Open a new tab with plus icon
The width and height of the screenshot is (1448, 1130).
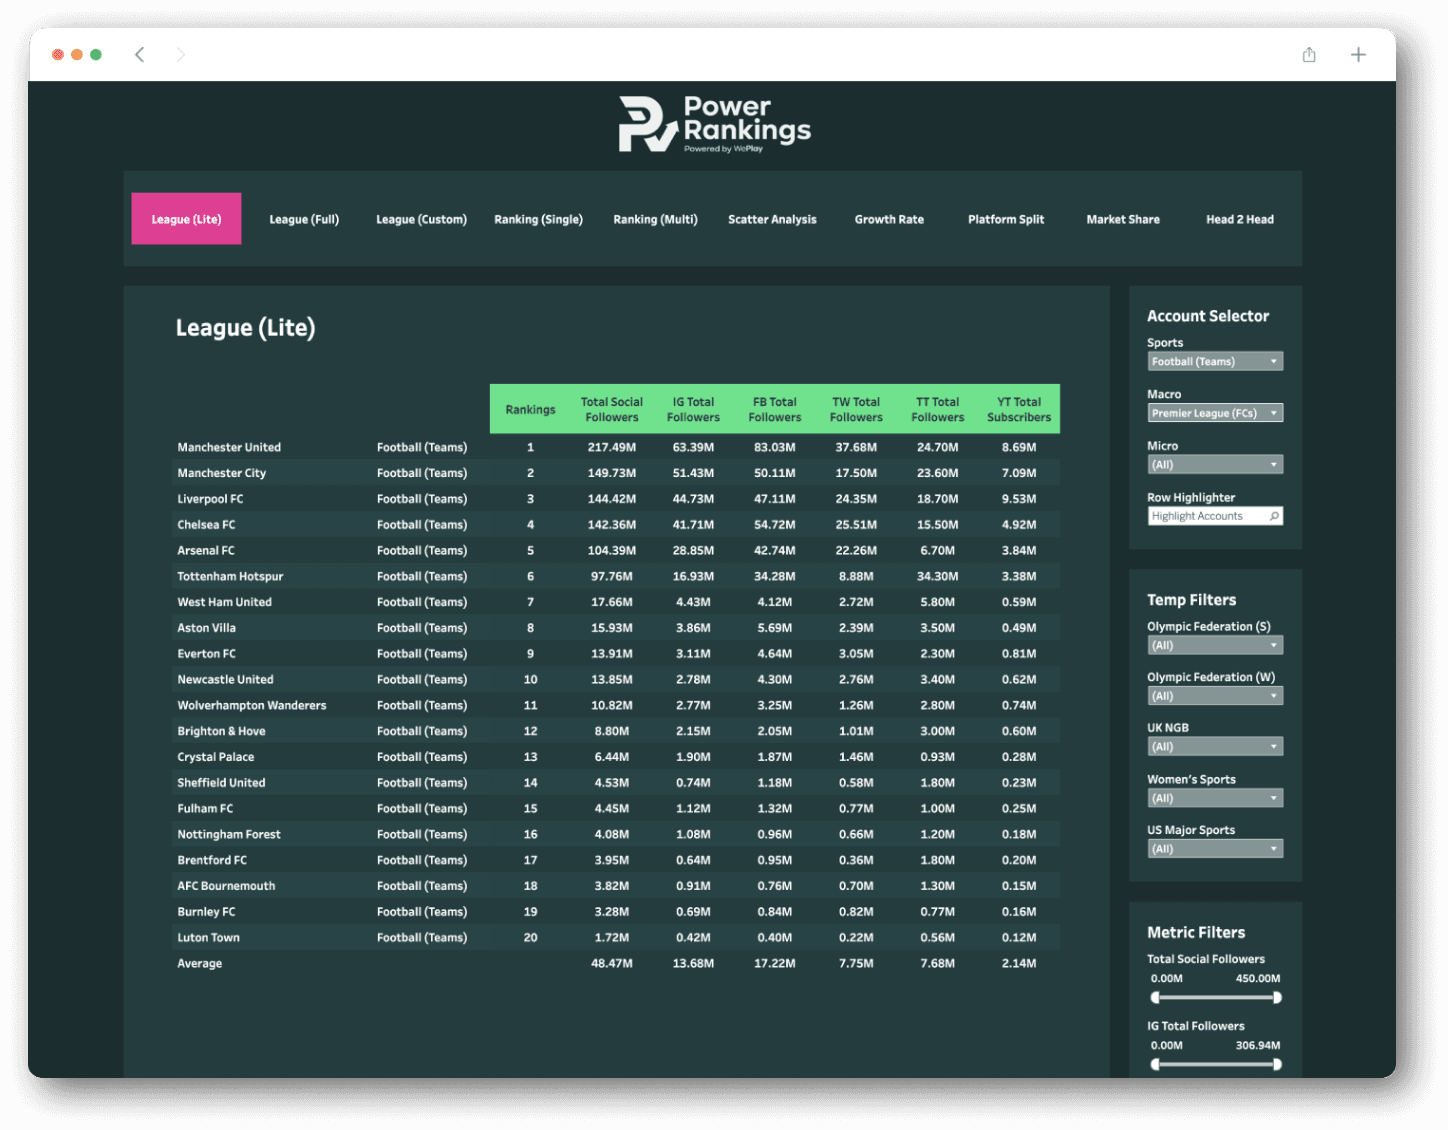(1358, 55)
